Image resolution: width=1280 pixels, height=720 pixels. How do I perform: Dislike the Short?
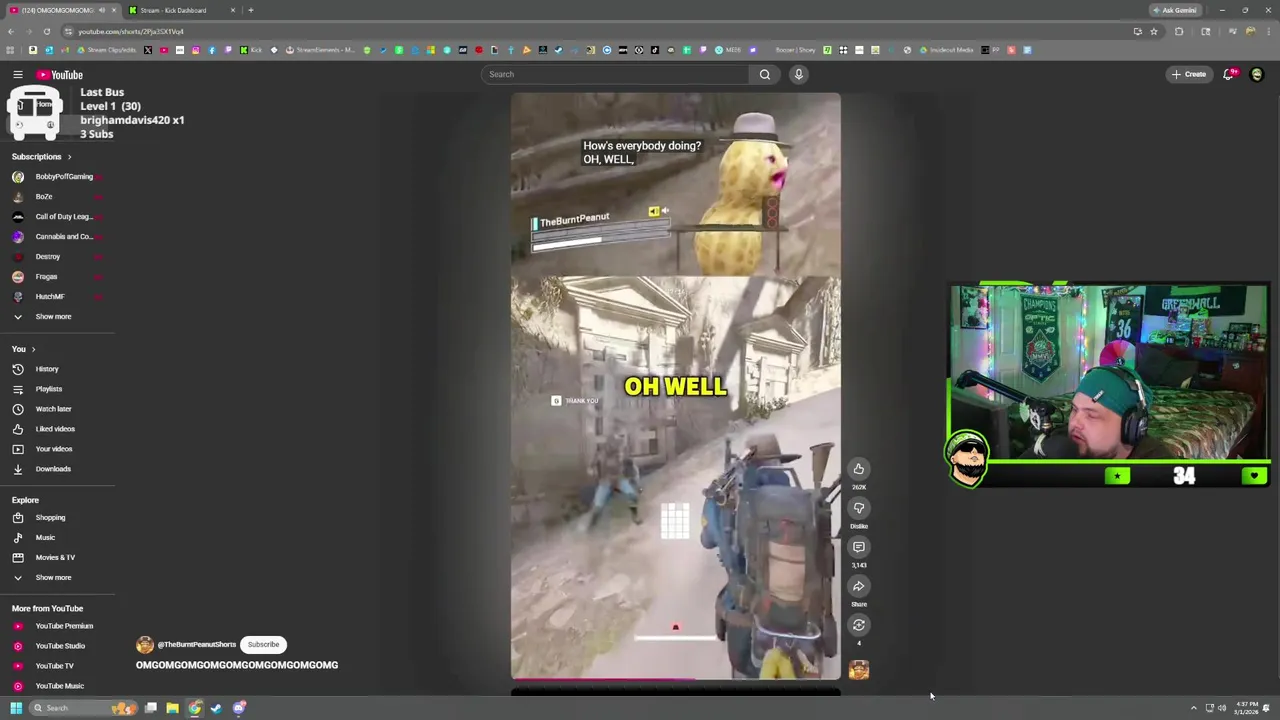[859, 508]
